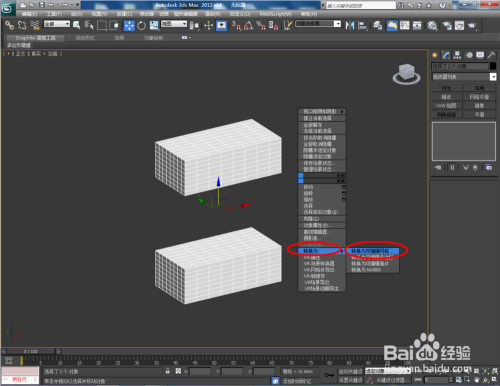Click the Align tool icon
Image resolution: width=500 pixels, height=386 pixels.
[x=362, y=25]
